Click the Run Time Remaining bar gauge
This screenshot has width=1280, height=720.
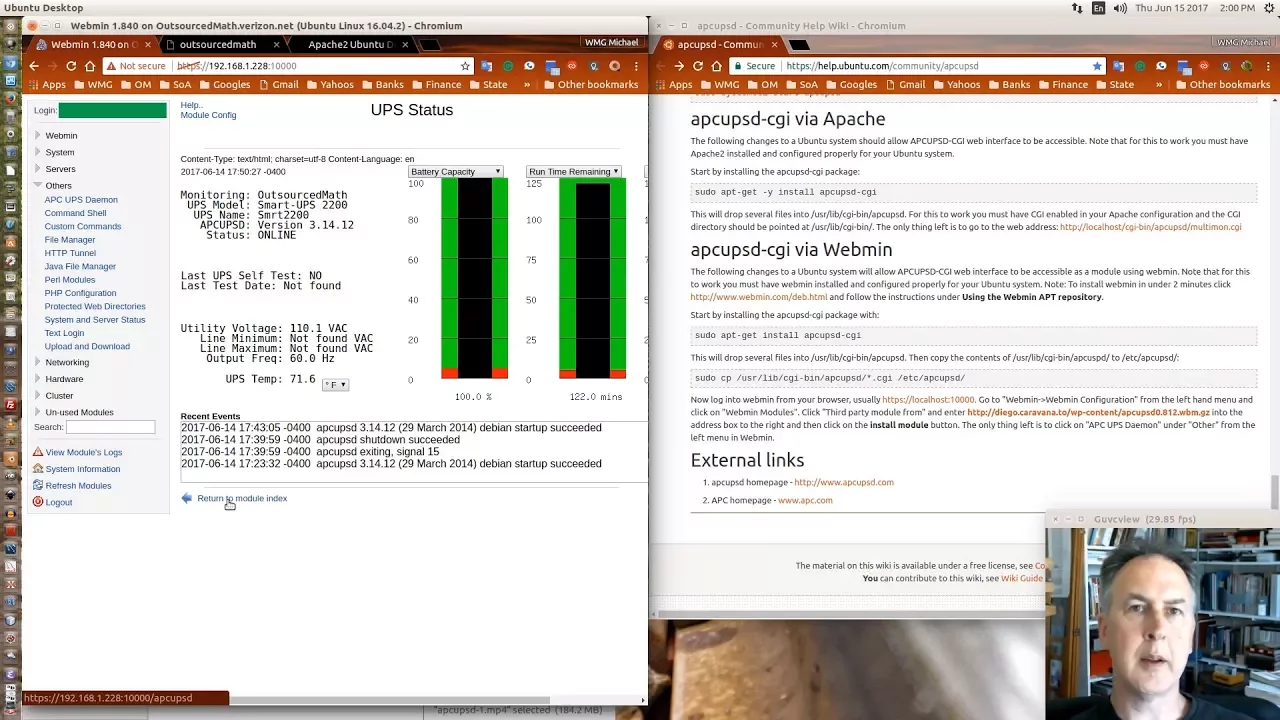[x=592, y=279]
